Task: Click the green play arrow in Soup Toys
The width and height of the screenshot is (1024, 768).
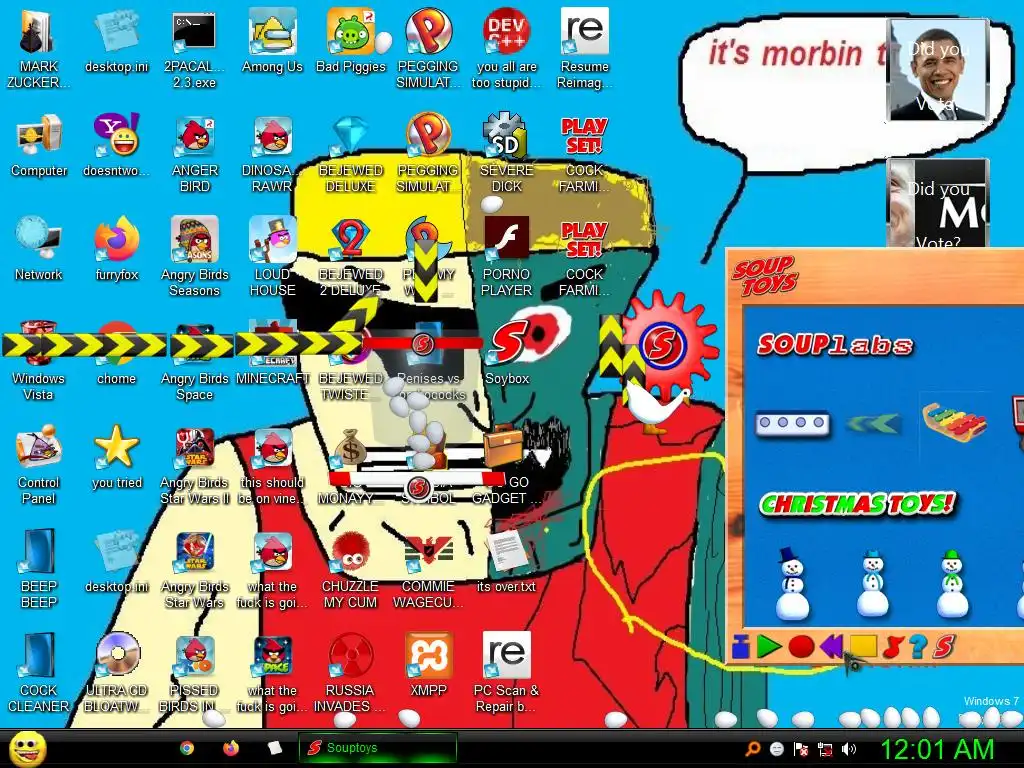Action: click(x=769, y=647)
